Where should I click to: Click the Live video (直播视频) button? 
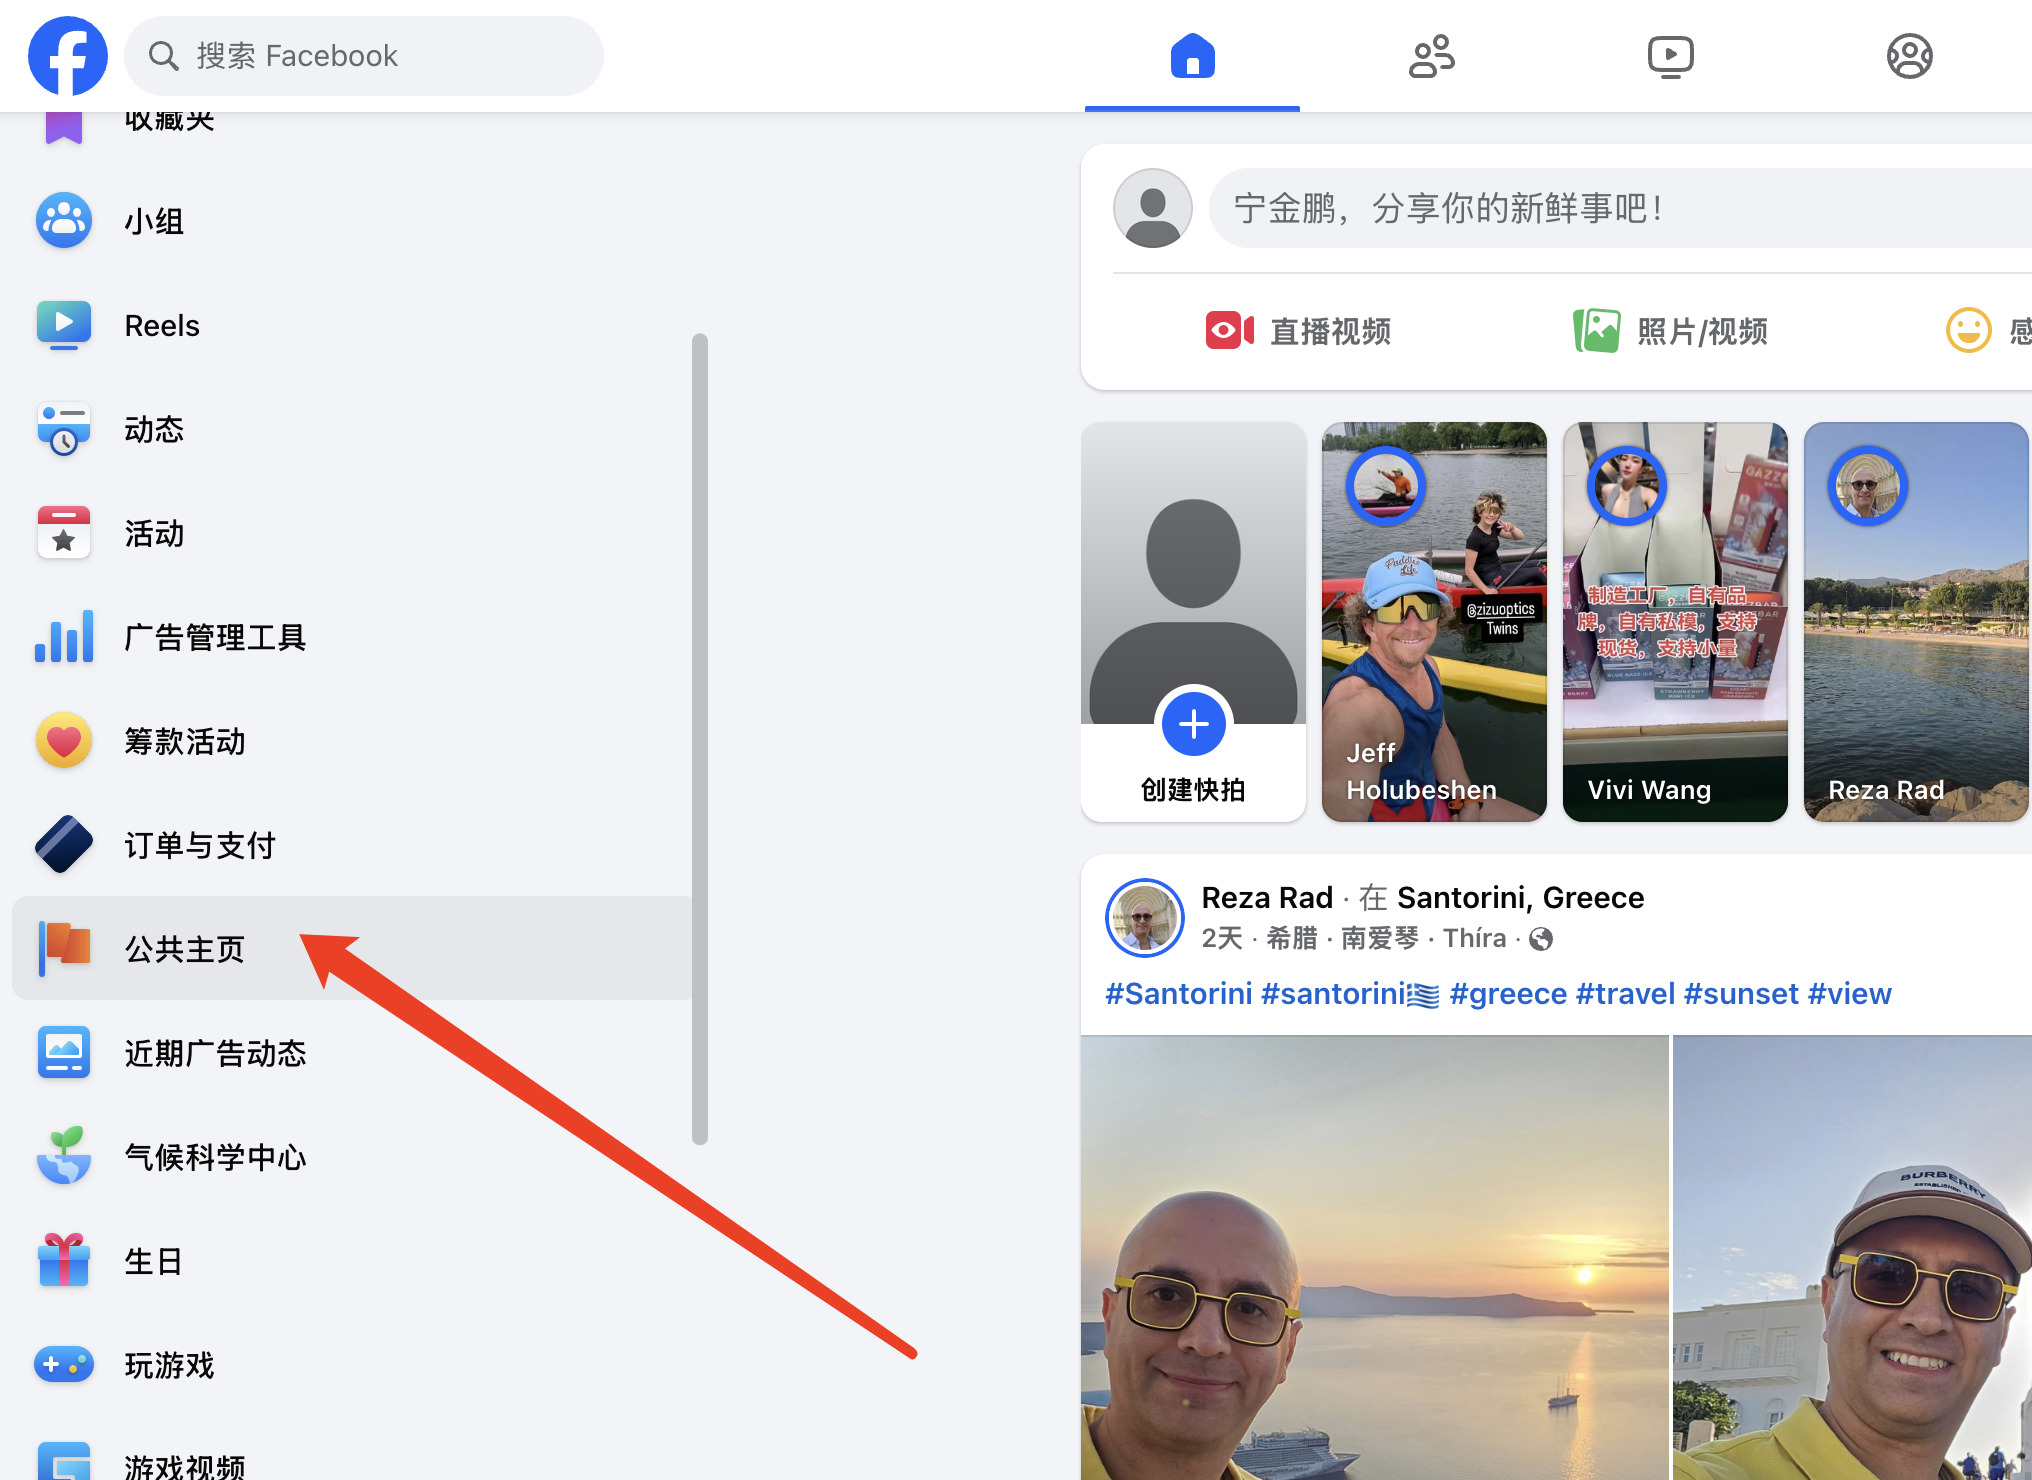(1298, 331)
